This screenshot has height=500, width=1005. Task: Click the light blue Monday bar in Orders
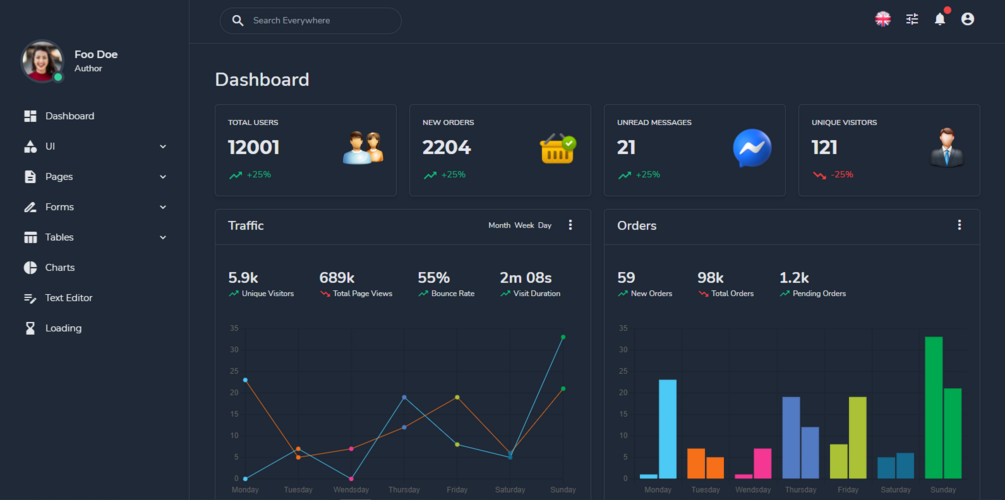[668, 429]
